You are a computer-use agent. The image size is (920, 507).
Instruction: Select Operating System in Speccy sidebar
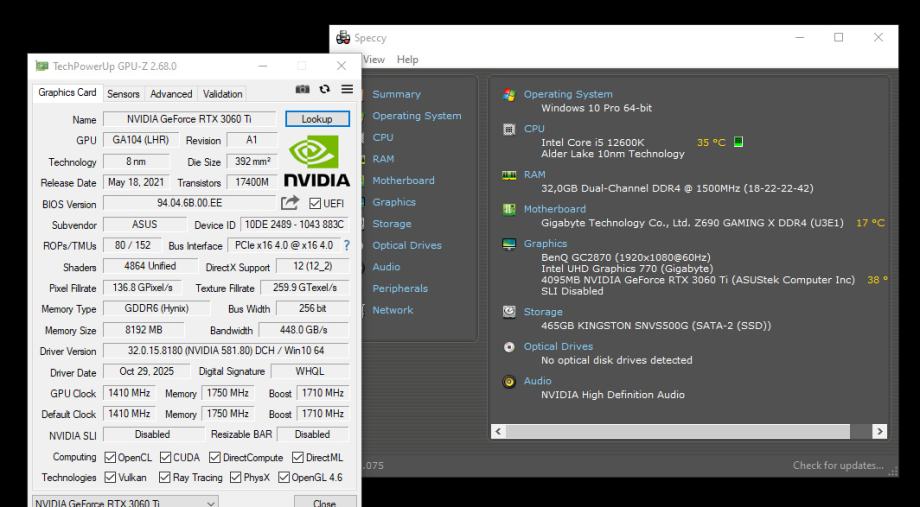[x=417, y=116]
